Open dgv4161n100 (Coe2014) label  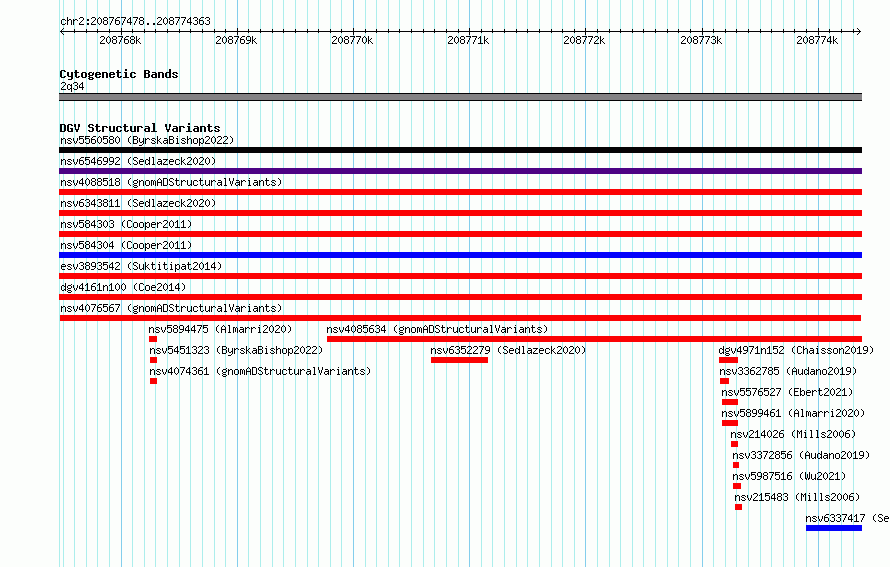123,287
